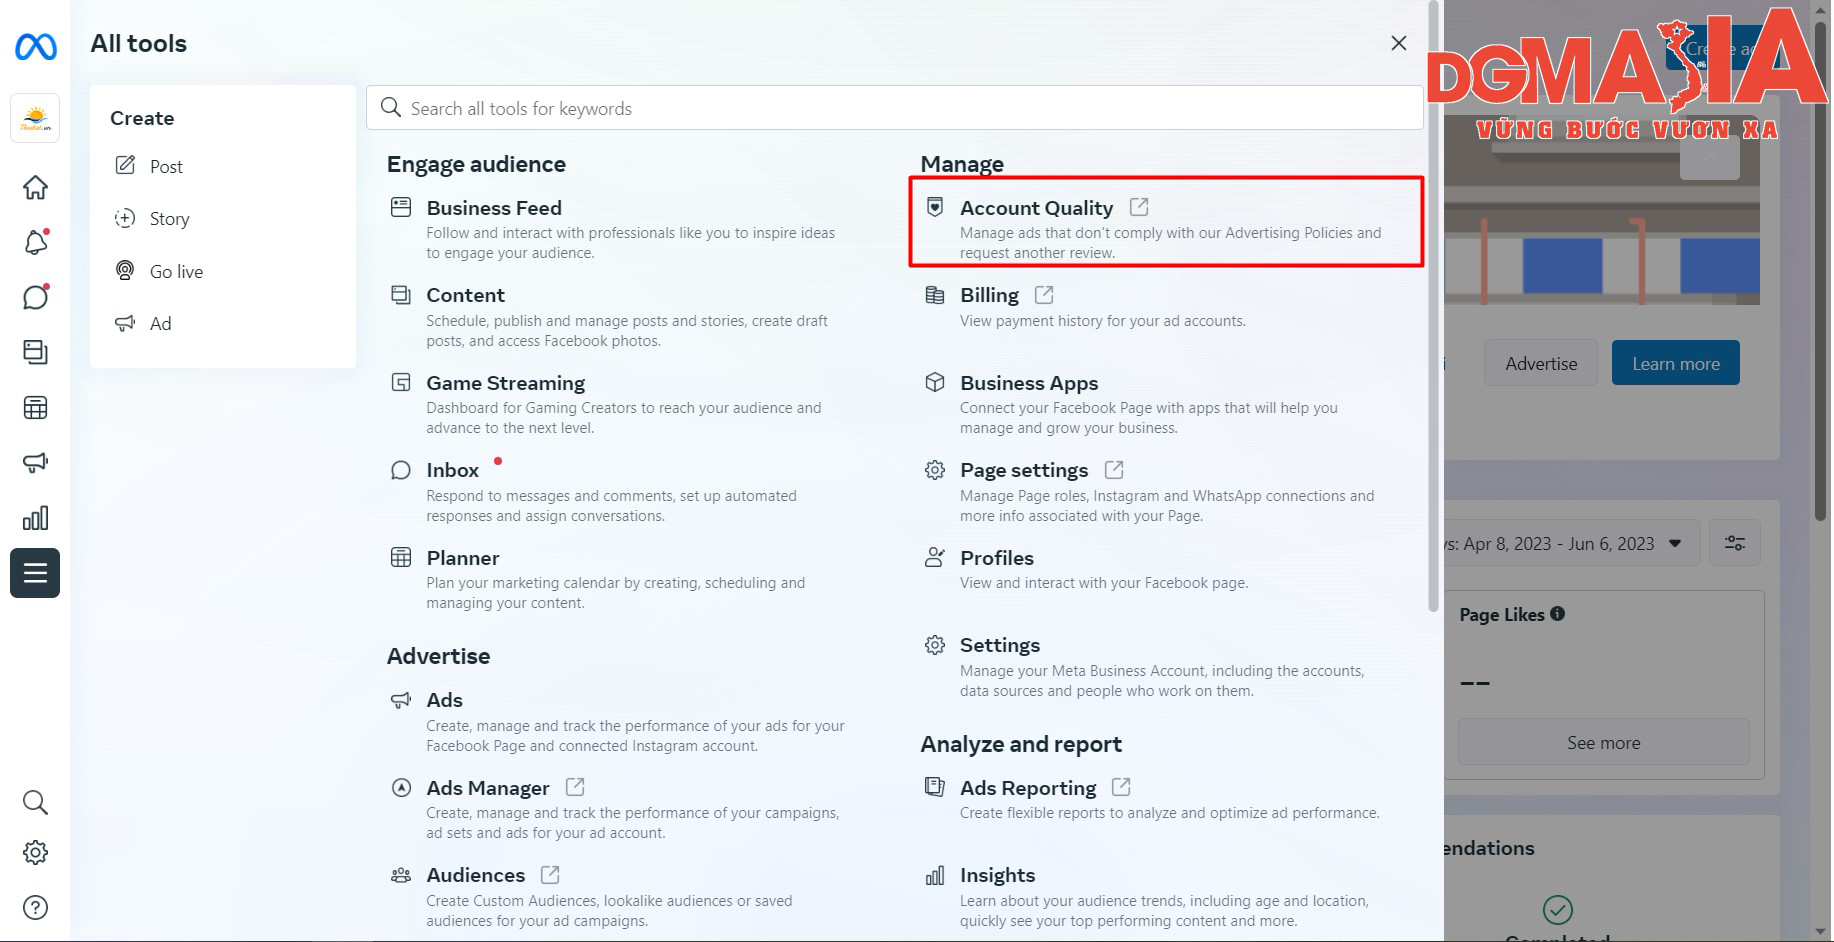
Task: Open Content icon in left sidebar
Action: [x=35, y=352]
